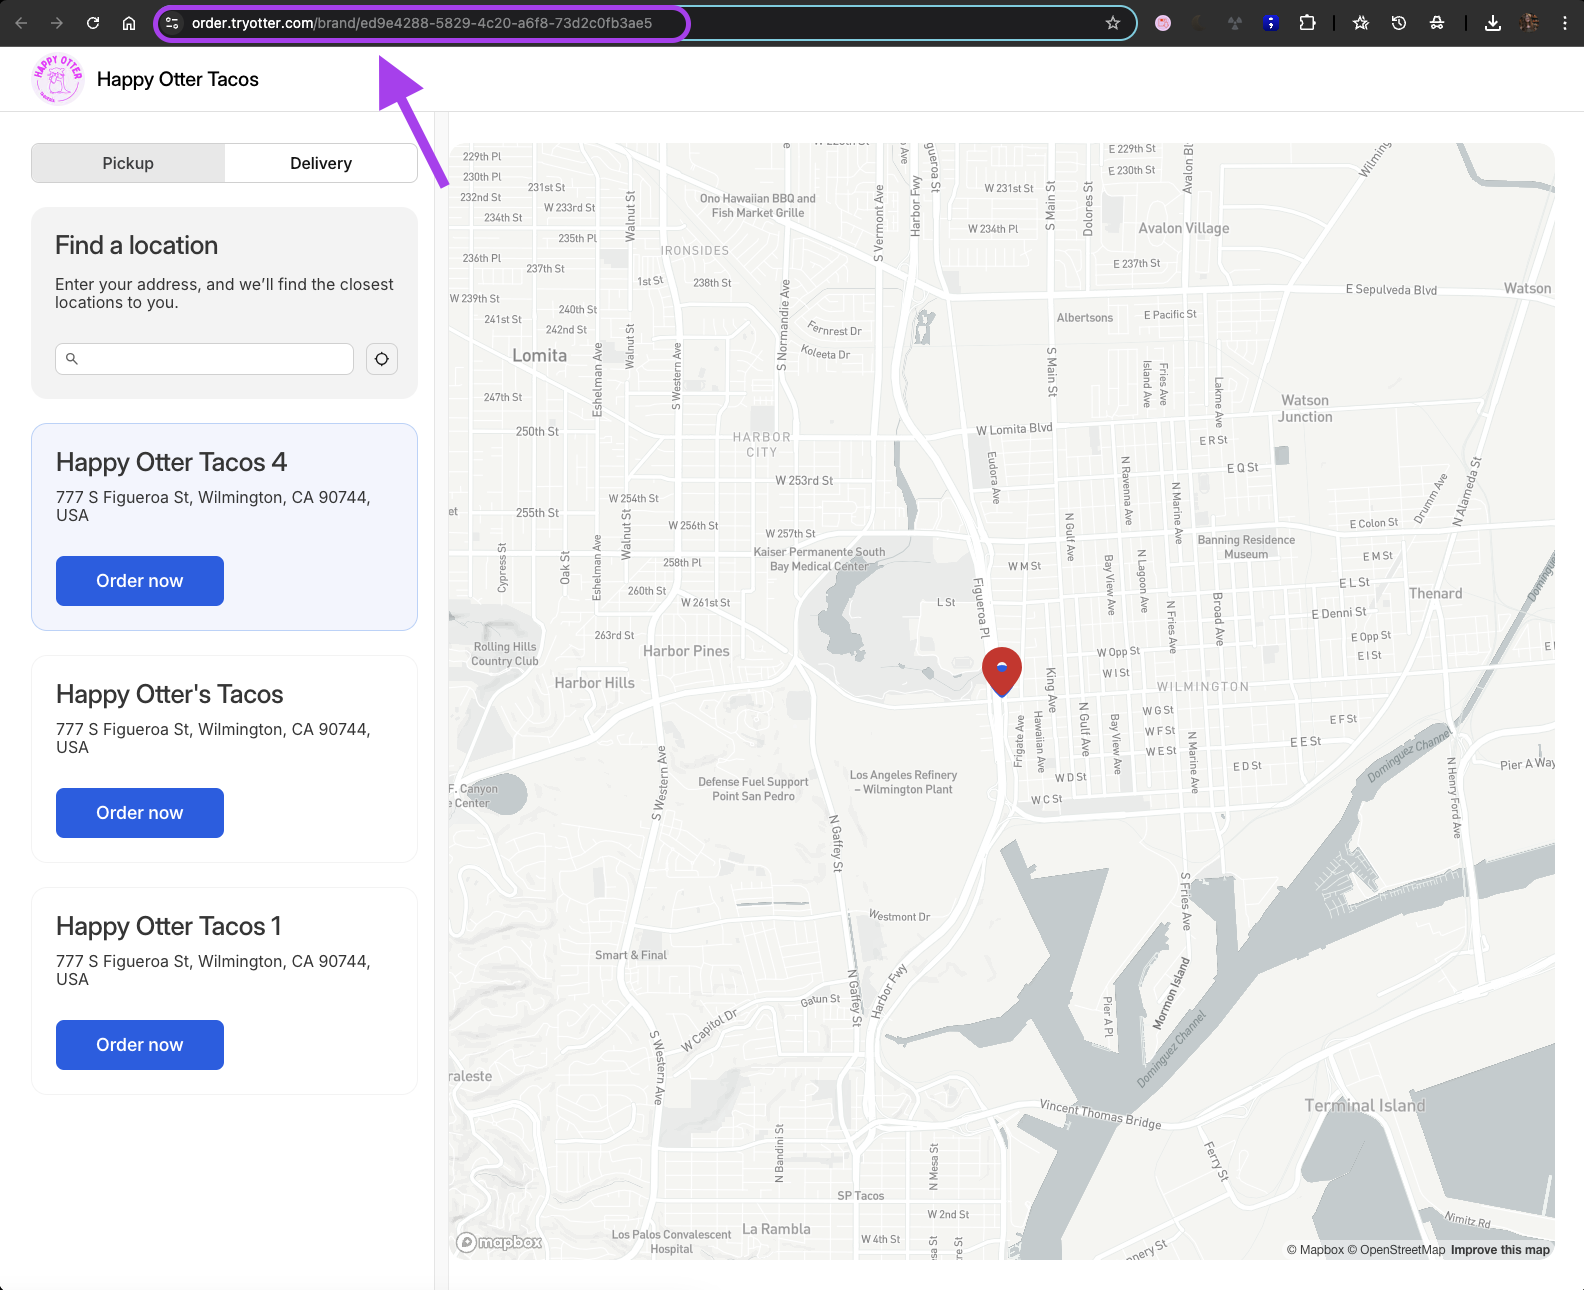1584x1290 pixels.
Task: Click the Ono Hawaiian BBQ map label
Action: pos(758,205)
